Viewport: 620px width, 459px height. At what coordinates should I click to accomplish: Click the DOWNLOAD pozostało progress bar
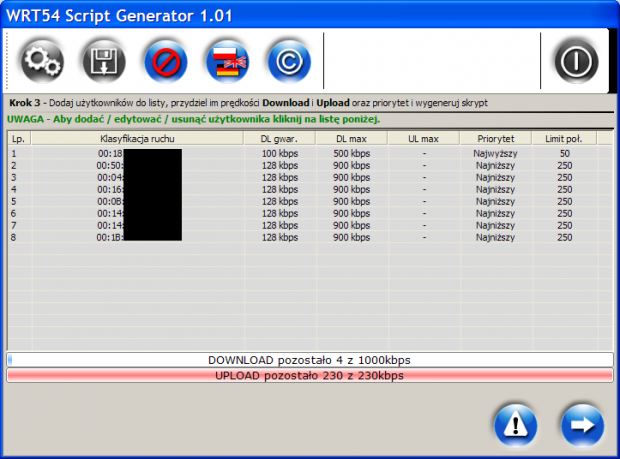[310, 360]
